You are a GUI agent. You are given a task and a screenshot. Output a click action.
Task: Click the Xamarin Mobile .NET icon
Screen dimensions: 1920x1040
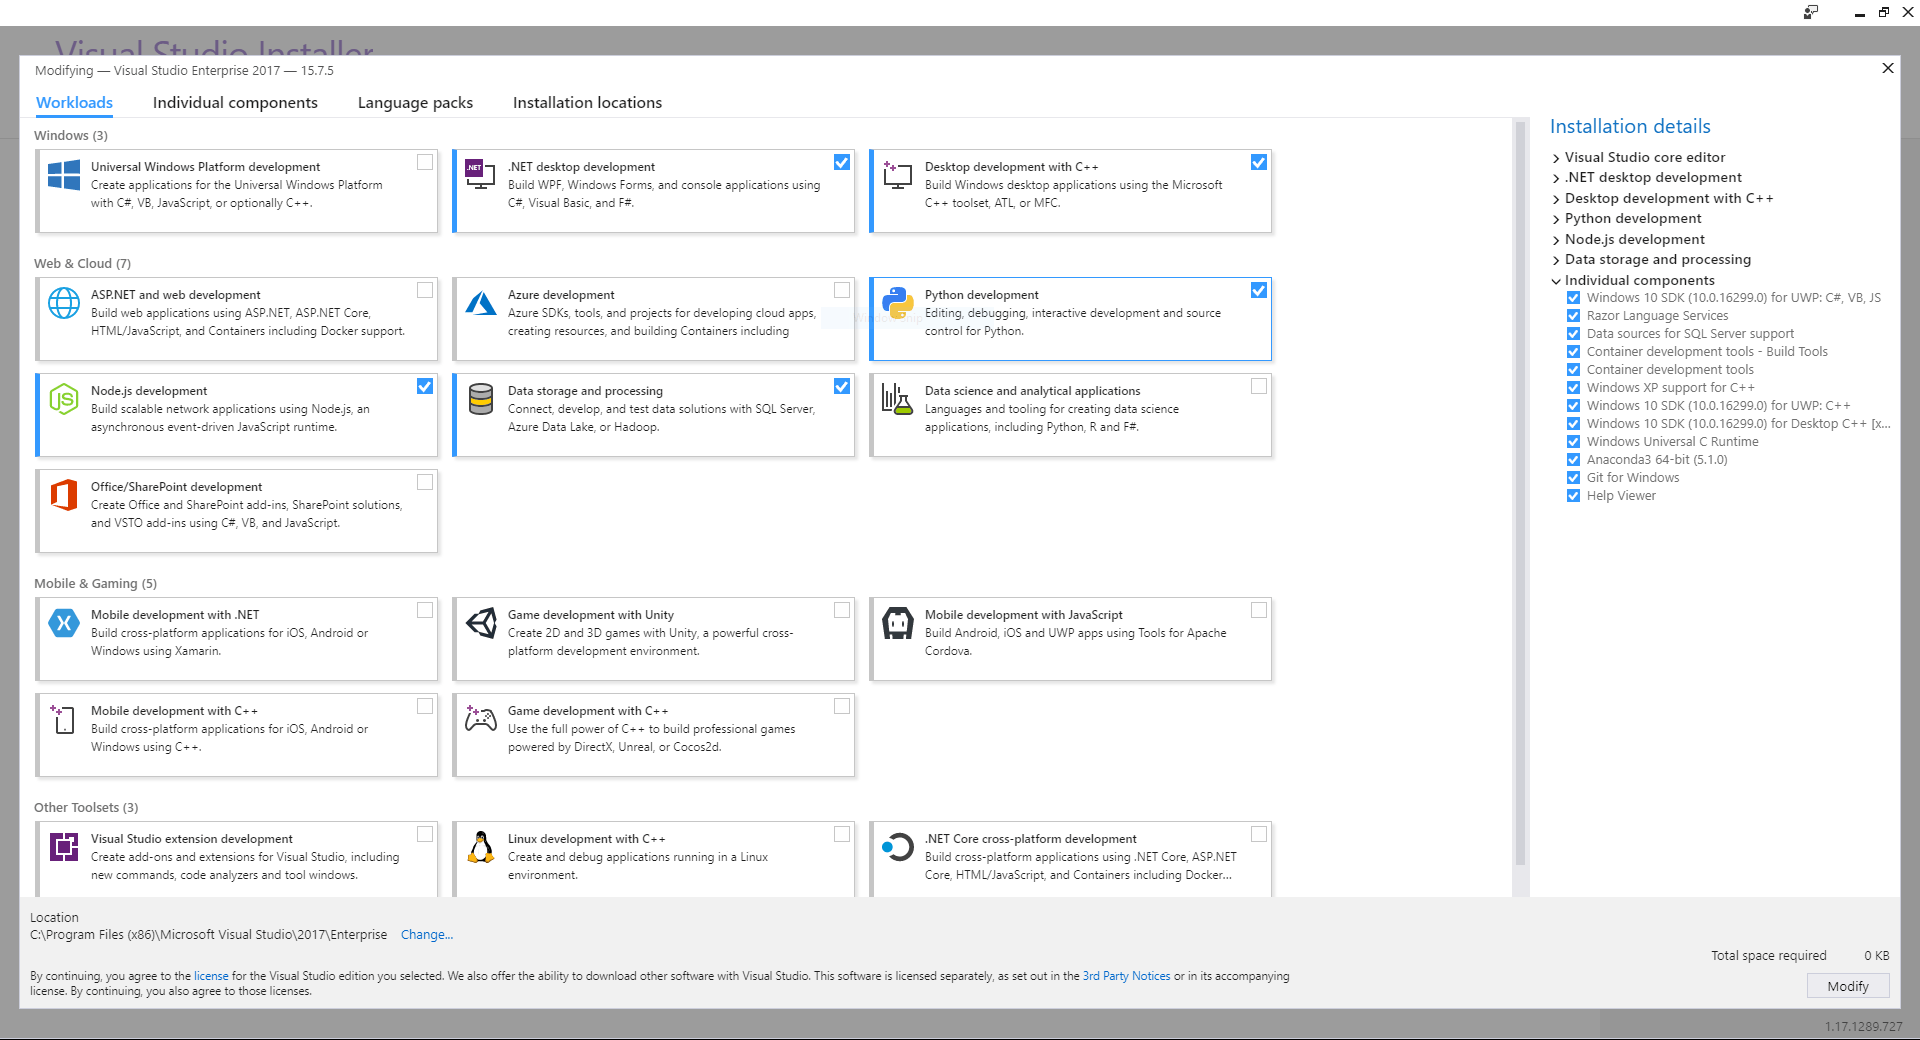click(64, 623)
